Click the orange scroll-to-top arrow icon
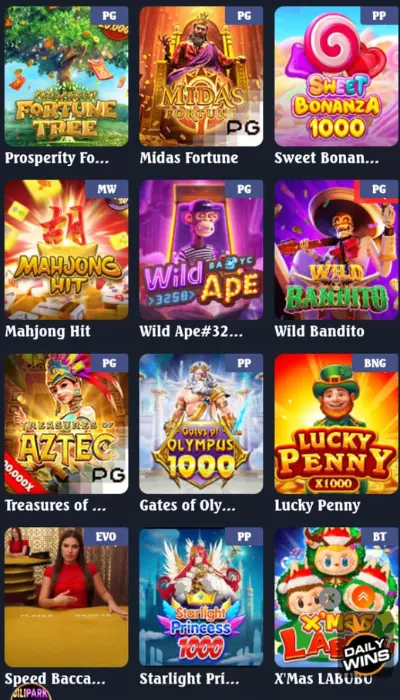This screenshot has width=400, height=700. 360,597
